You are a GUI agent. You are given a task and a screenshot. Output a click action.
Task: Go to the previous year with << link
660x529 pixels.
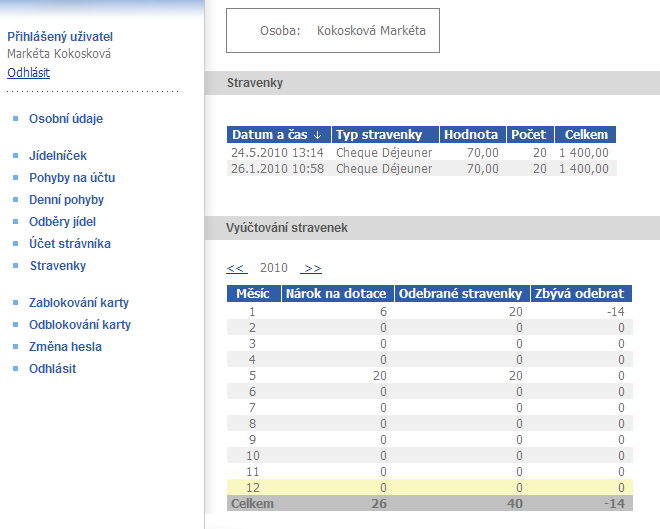pyautogui.click(x=237, y=268)
